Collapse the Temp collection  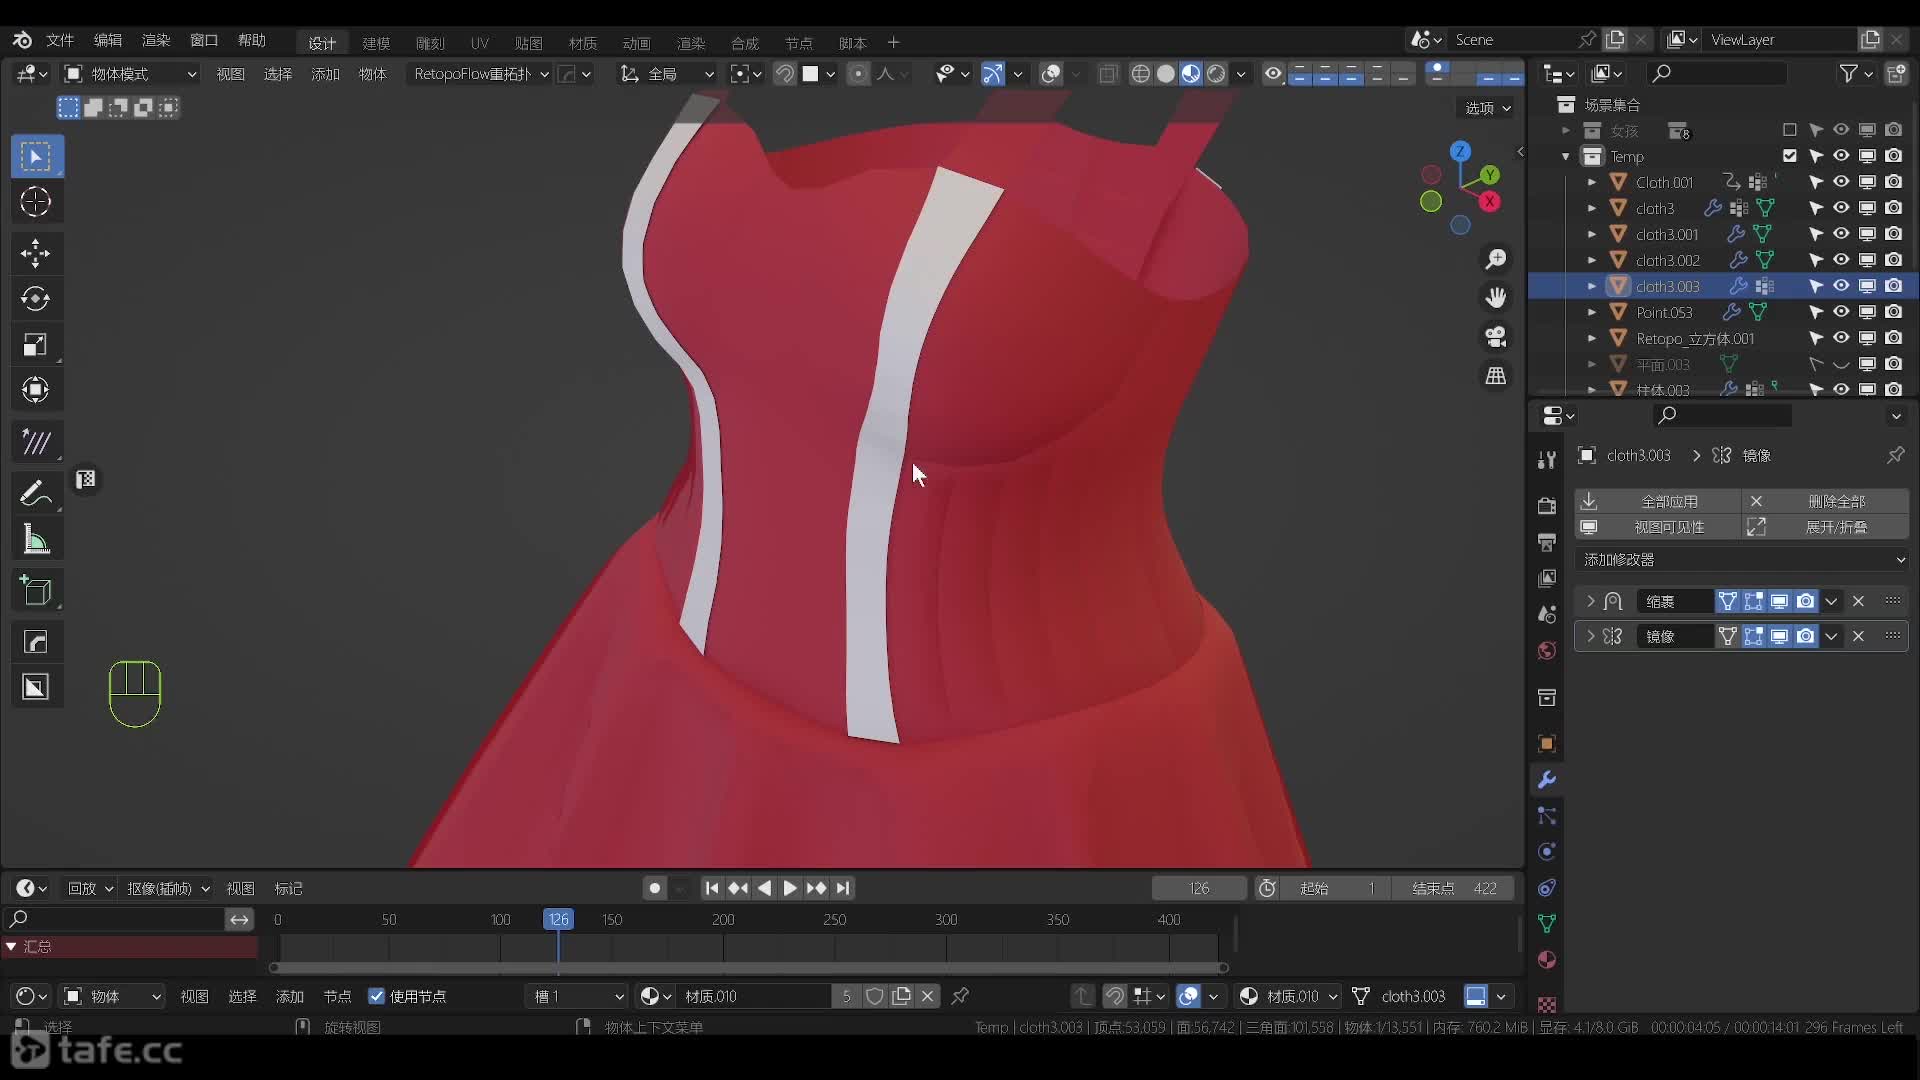[1566, 156]
